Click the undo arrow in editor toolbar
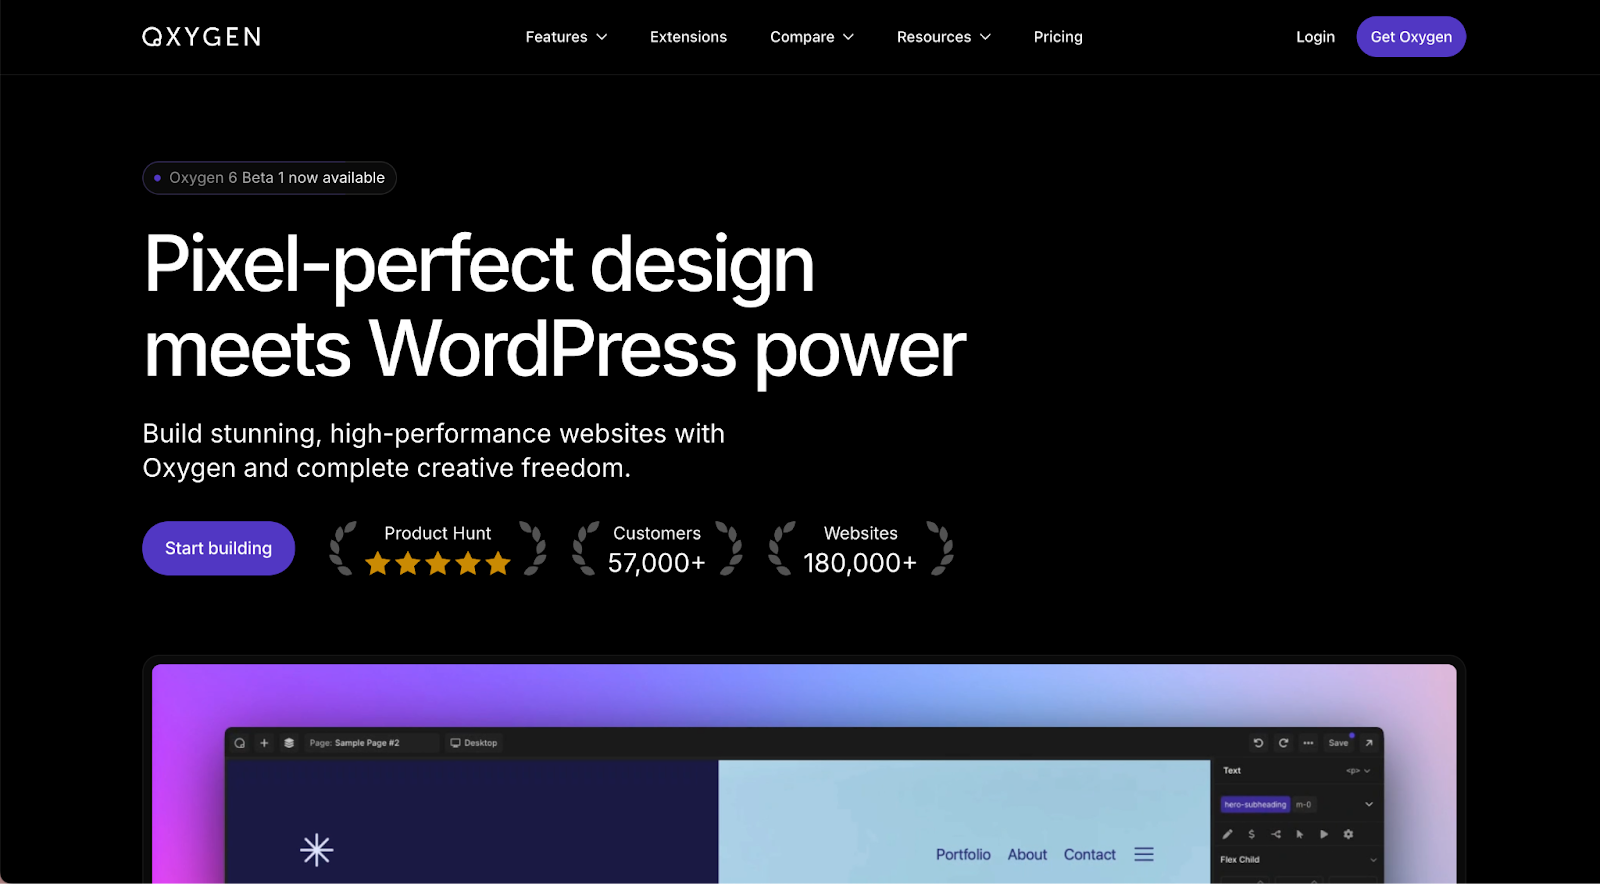Screen dimensions: 1600x884 click(x=1258, y=743)
